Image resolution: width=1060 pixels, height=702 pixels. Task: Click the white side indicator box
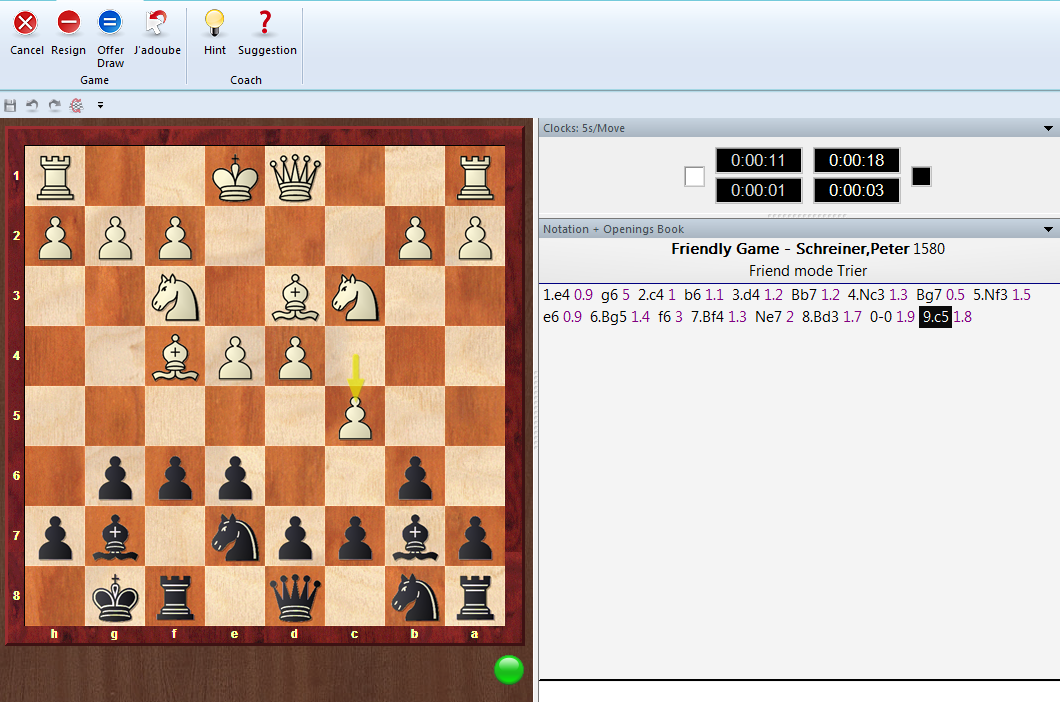(694, 176)
